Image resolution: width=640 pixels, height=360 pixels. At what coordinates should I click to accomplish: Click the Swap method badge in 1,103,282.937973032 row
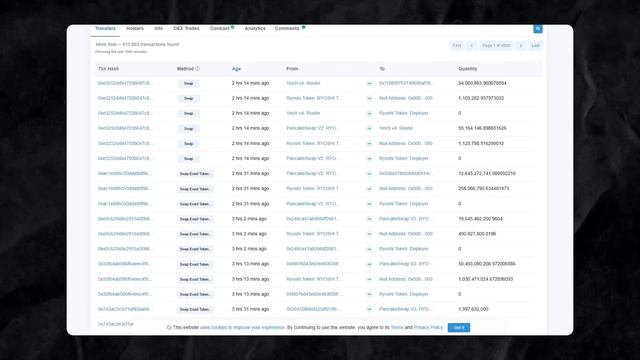[189, 98]
